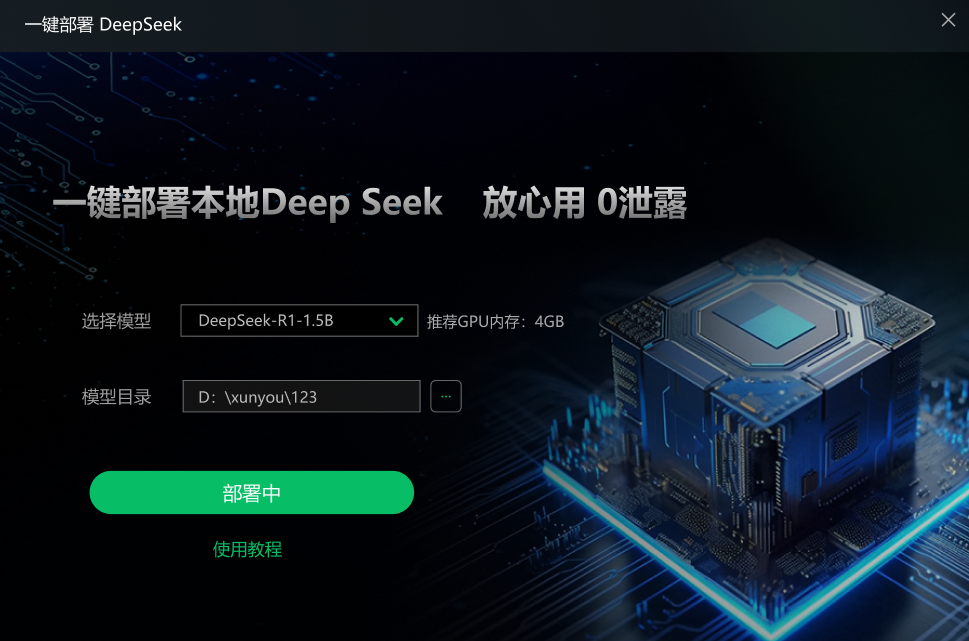Select the DeepSeek-R1-1.5B text in combo box
The image size is (969, 641).
266,321
